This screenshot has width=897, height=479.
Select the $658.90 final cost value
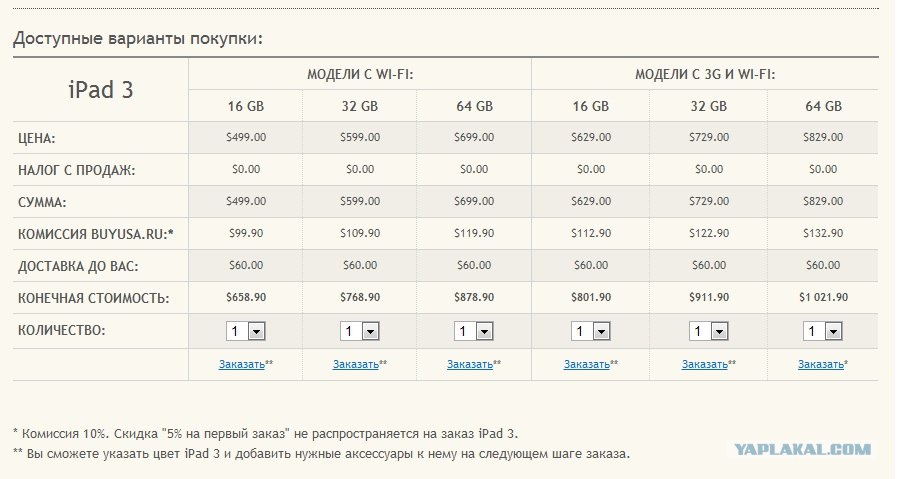(x=246, y=297)
